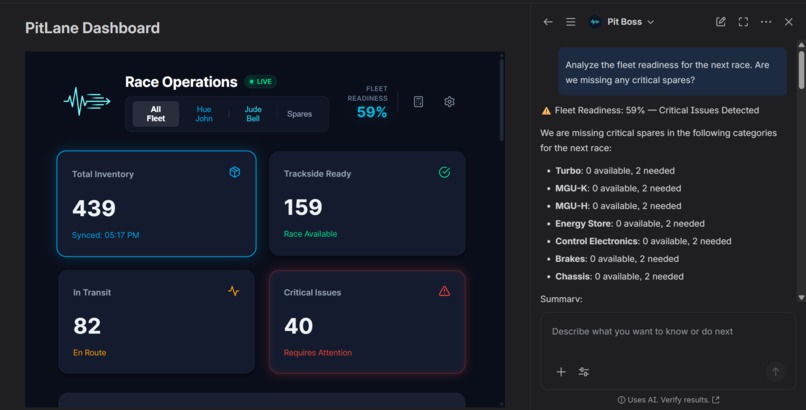Click the In Transit pulse icon
The height and width of the screenshot is (410, 806).
[233, 291]
